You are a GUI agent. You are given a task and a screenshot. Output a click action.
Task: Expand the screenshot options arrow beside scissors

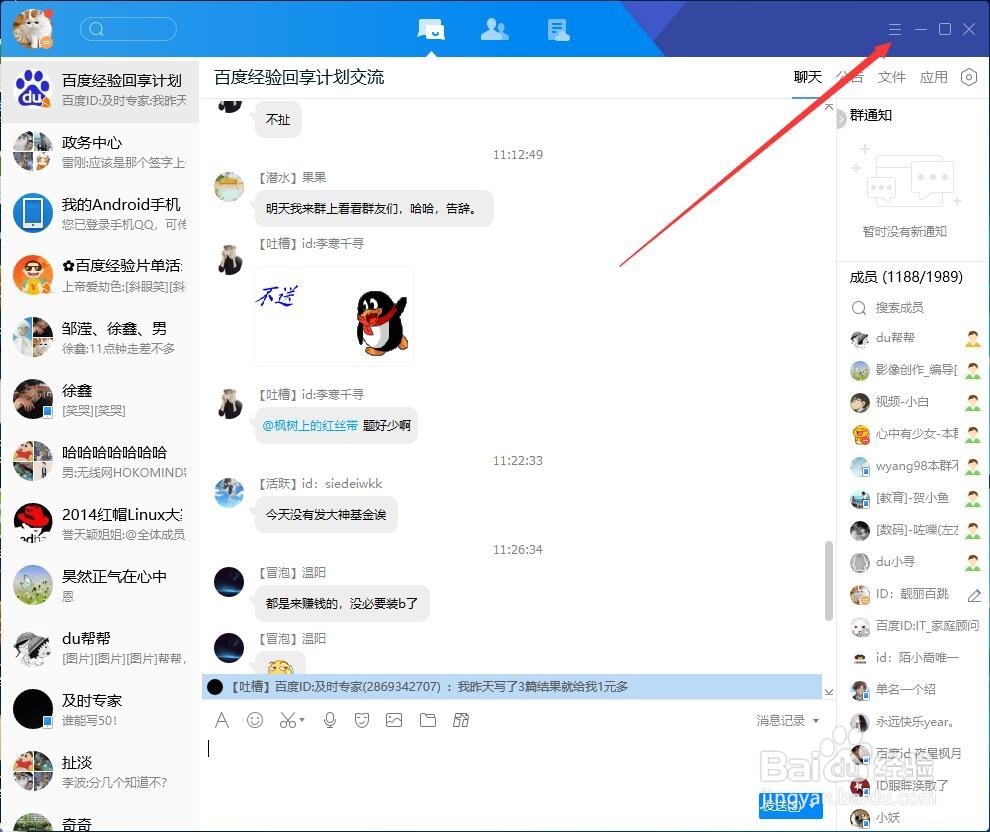coord(302,720)
